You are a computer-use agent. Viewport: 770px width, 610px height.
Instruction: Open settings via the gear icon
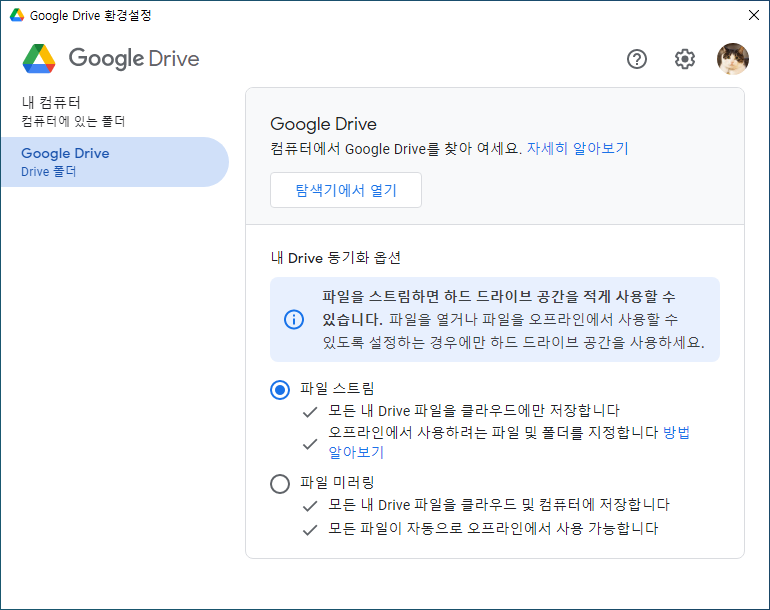coord(685,59)
